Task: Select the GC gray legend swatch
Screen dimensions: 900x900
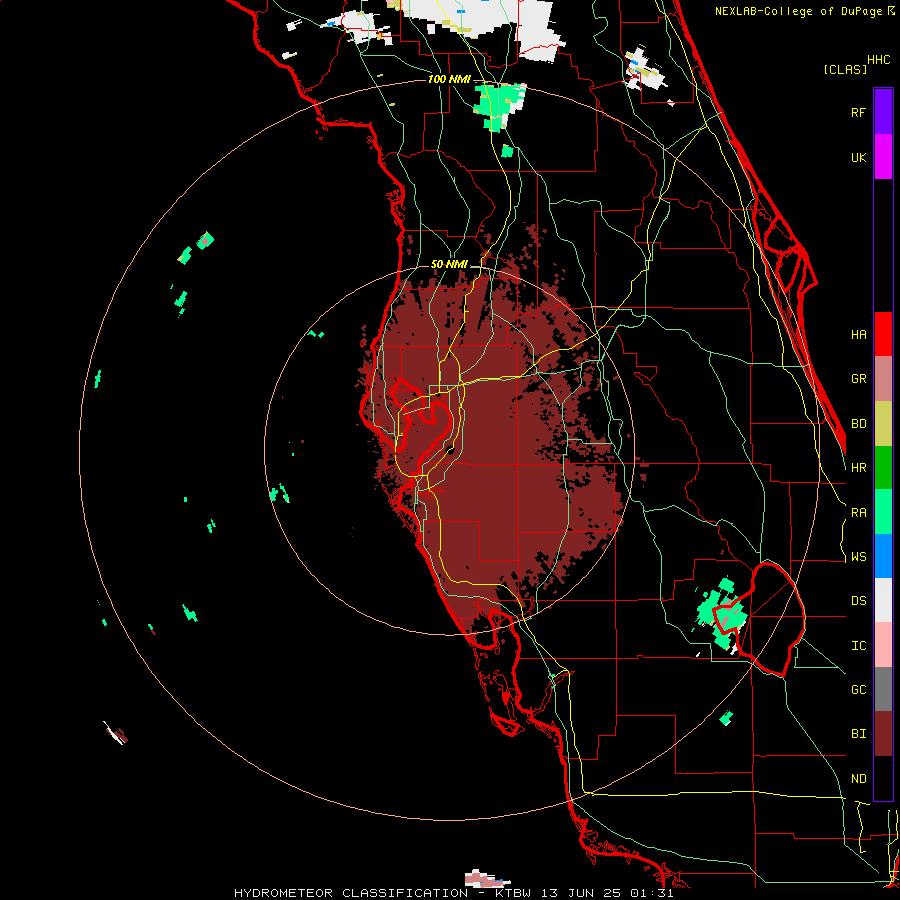Action: (883, 689)
